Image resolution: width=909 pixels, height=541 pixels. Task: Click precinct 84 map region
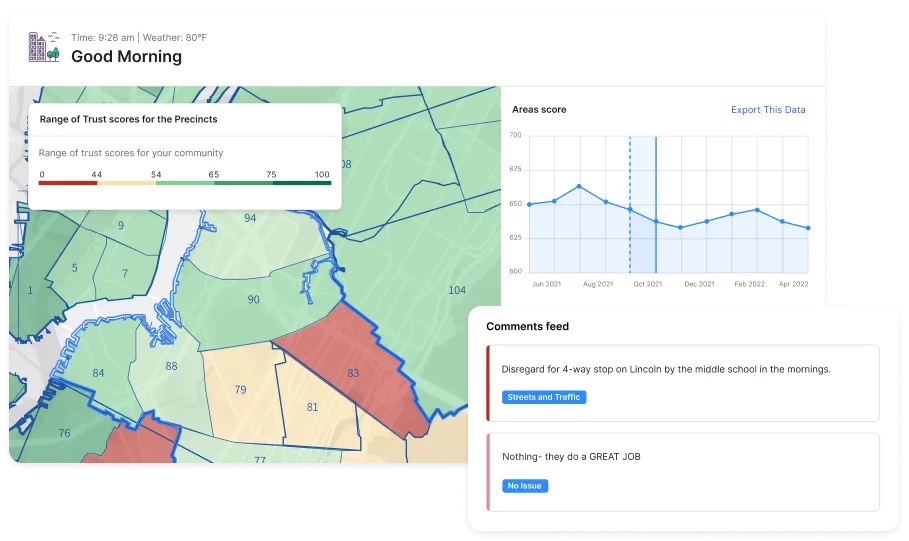(x=99, y=373)
